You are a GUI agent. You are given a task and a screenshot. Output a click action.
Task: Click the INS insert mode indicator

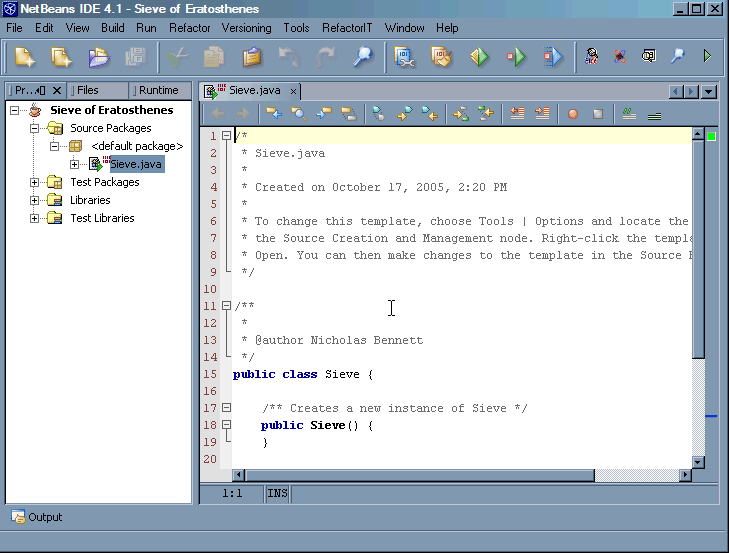[x=278, y=493]
